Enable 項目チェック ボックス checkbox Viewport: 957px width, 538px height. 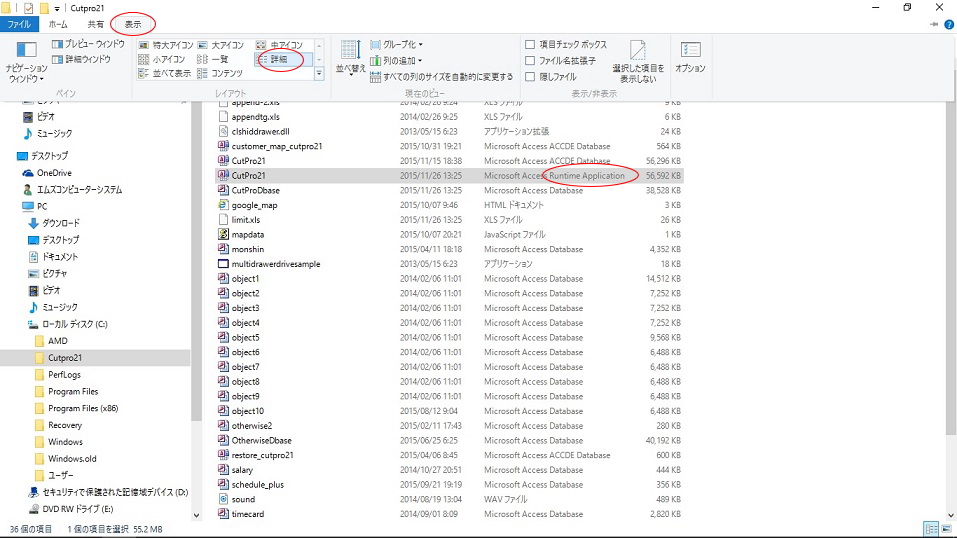(530, 45)
